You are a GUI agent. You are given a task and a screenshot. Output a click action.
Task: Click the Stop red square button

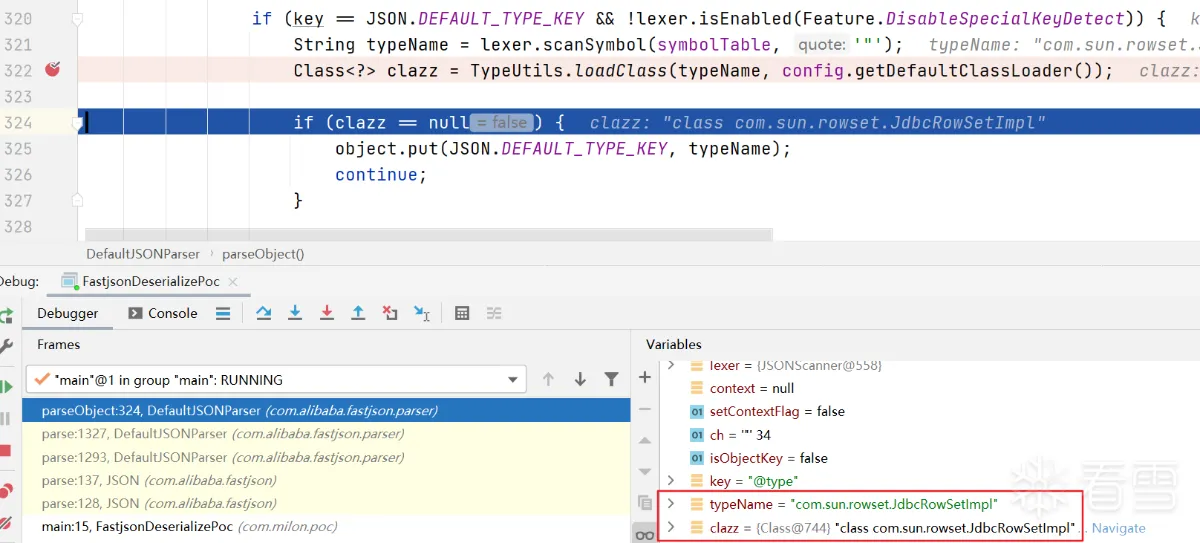6,450
